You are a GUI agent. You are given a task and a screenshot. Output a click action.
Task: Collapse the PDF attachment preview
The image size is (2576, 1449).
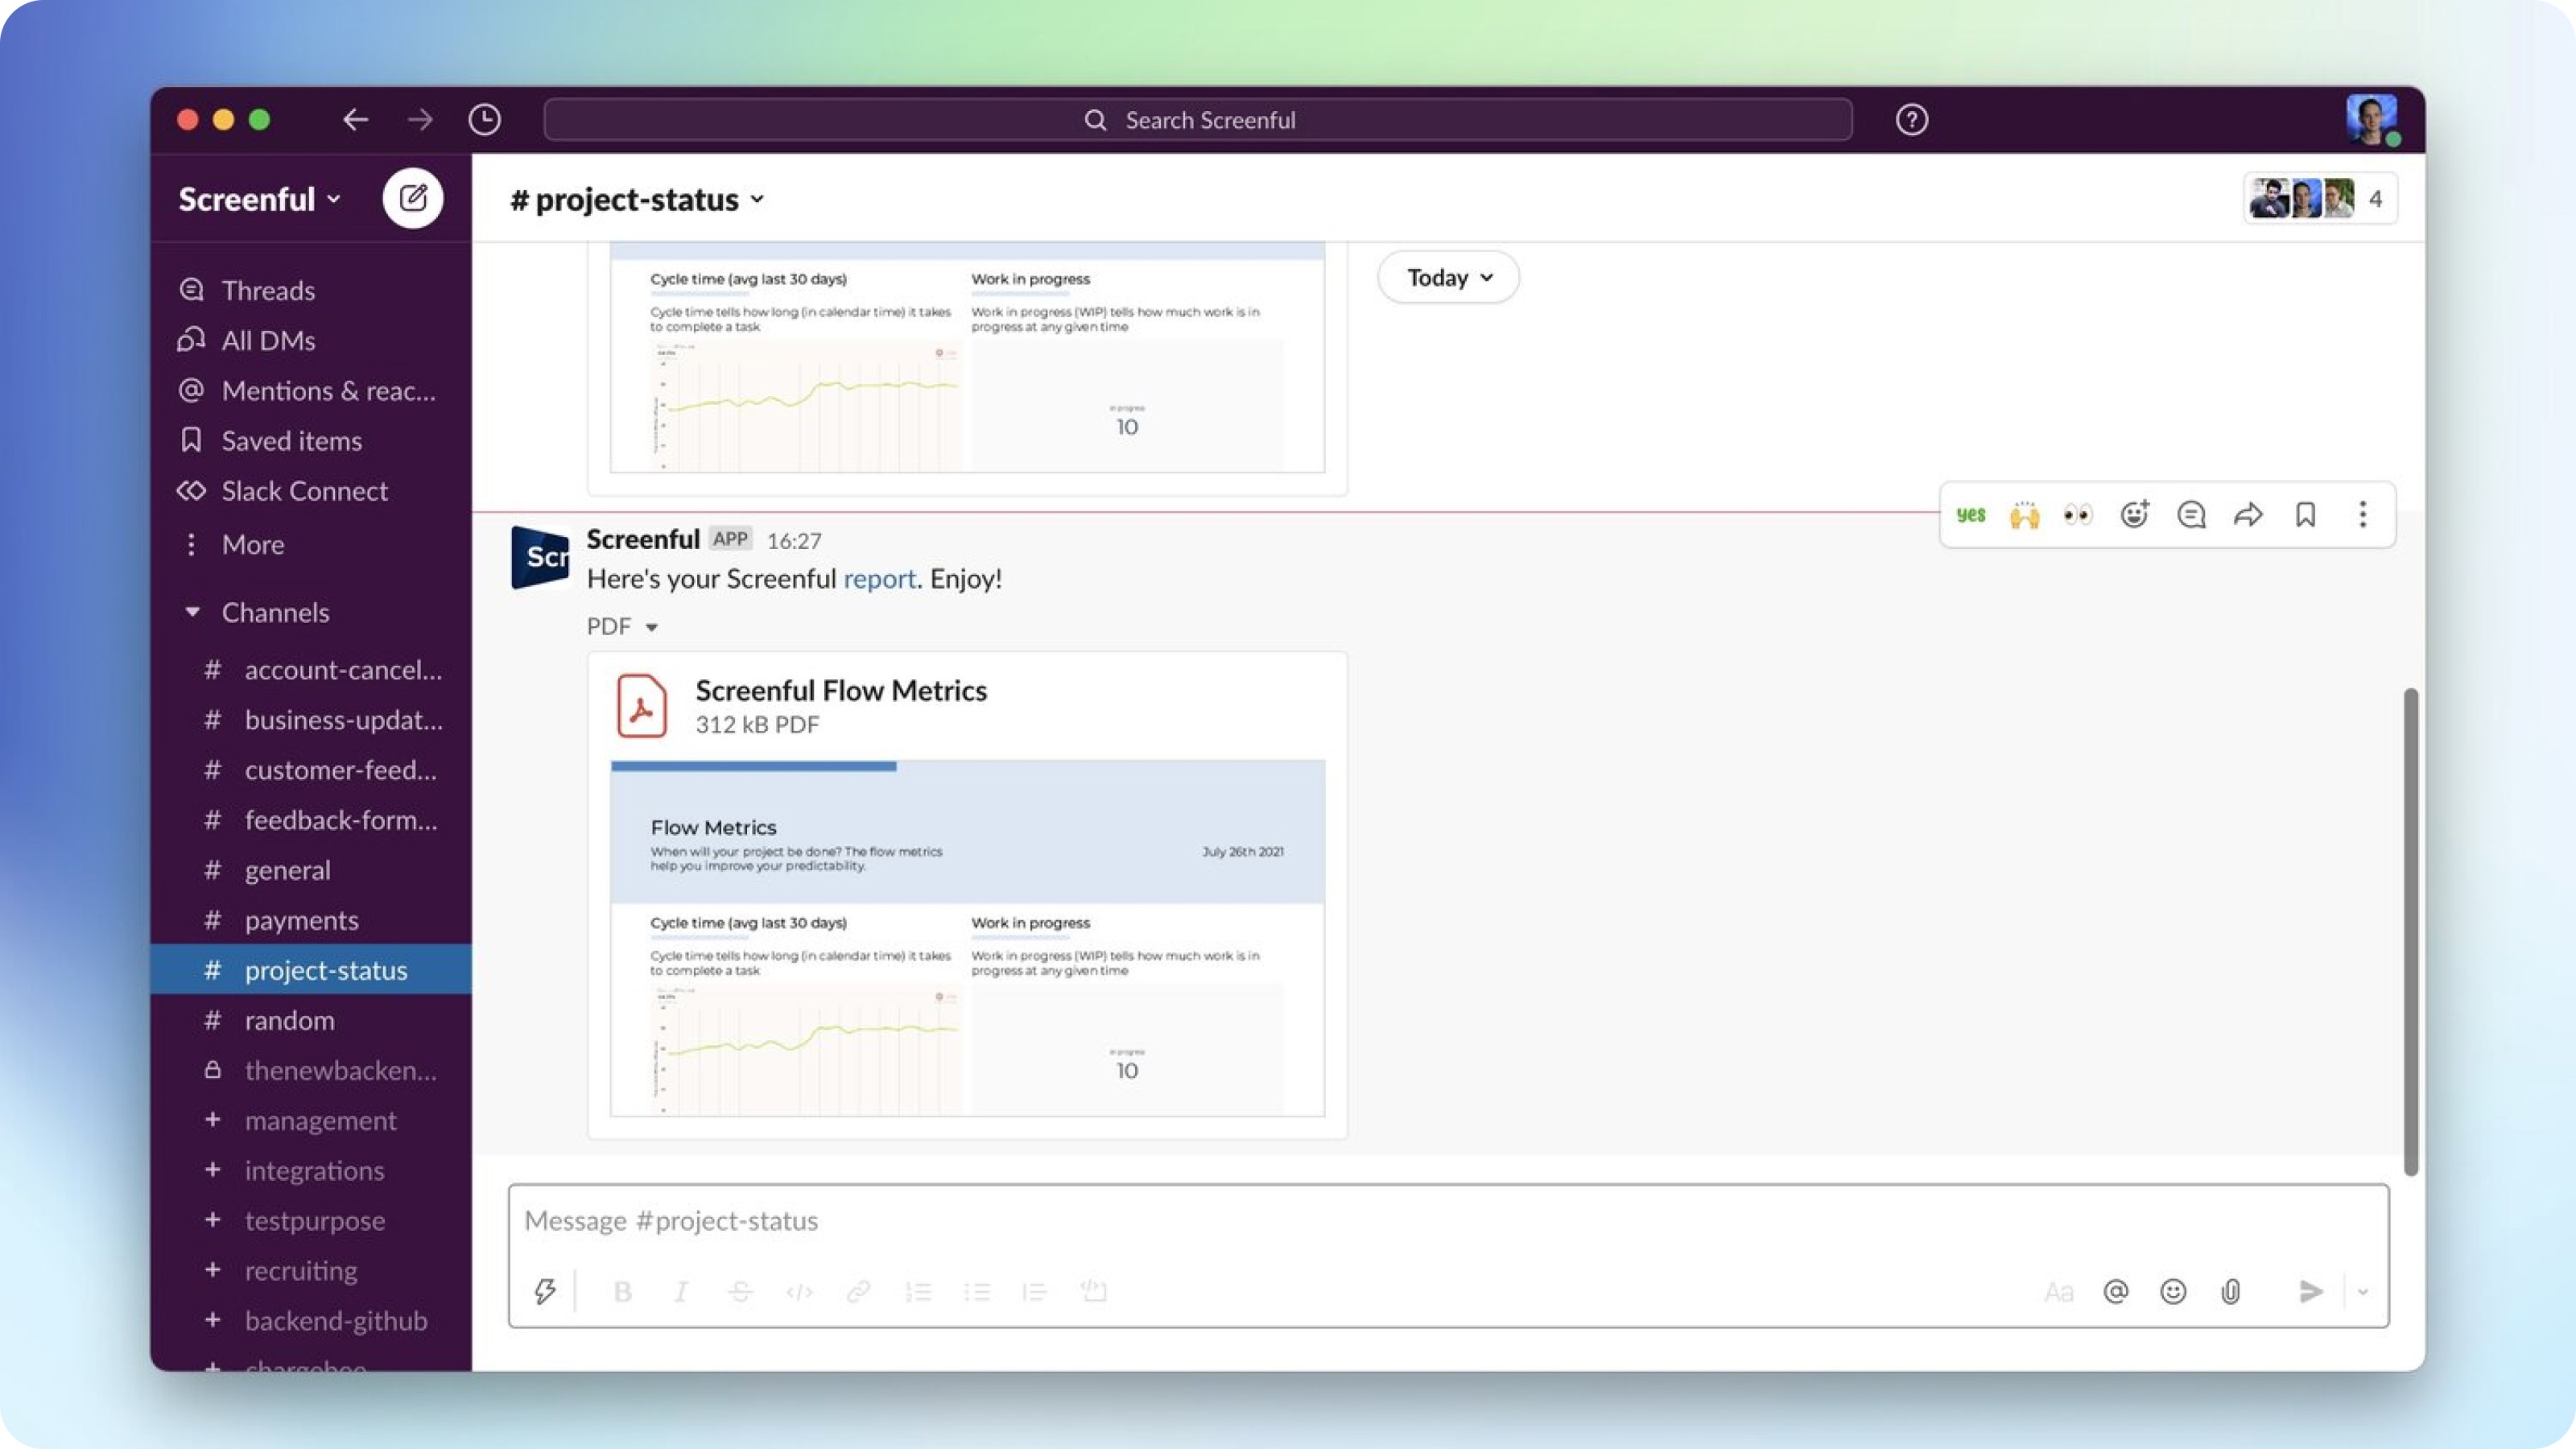pyautogui.click(x=651, y=627)
